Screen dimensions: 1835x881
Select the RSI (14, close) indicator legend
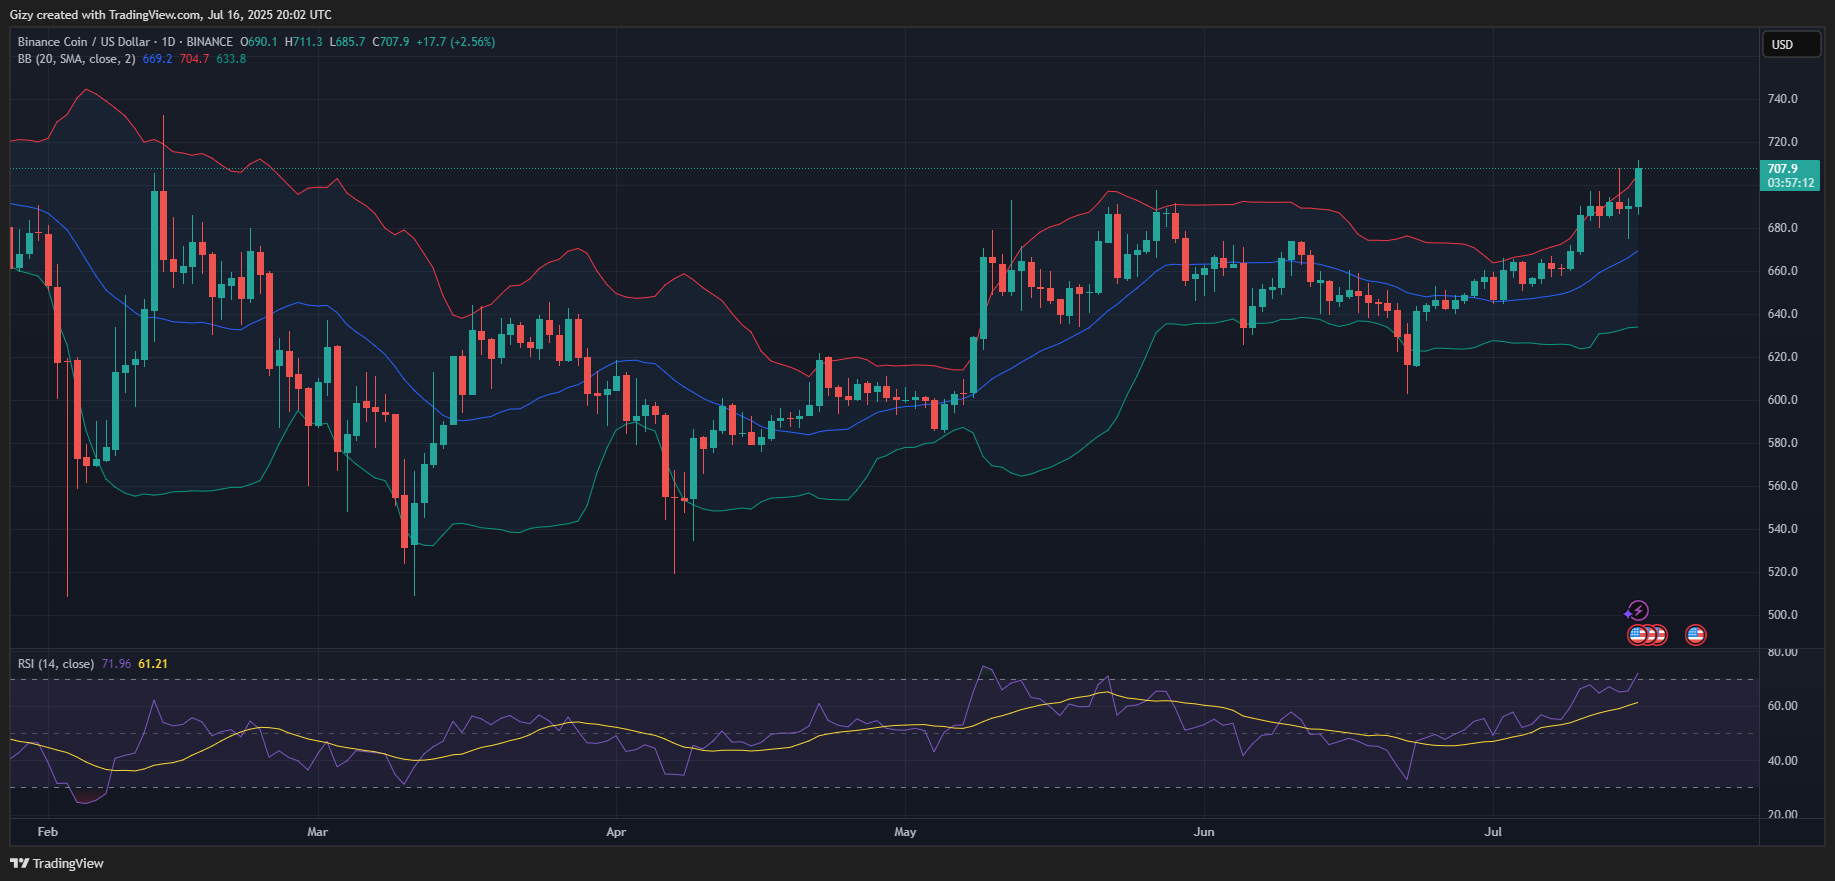coord(56,664)
